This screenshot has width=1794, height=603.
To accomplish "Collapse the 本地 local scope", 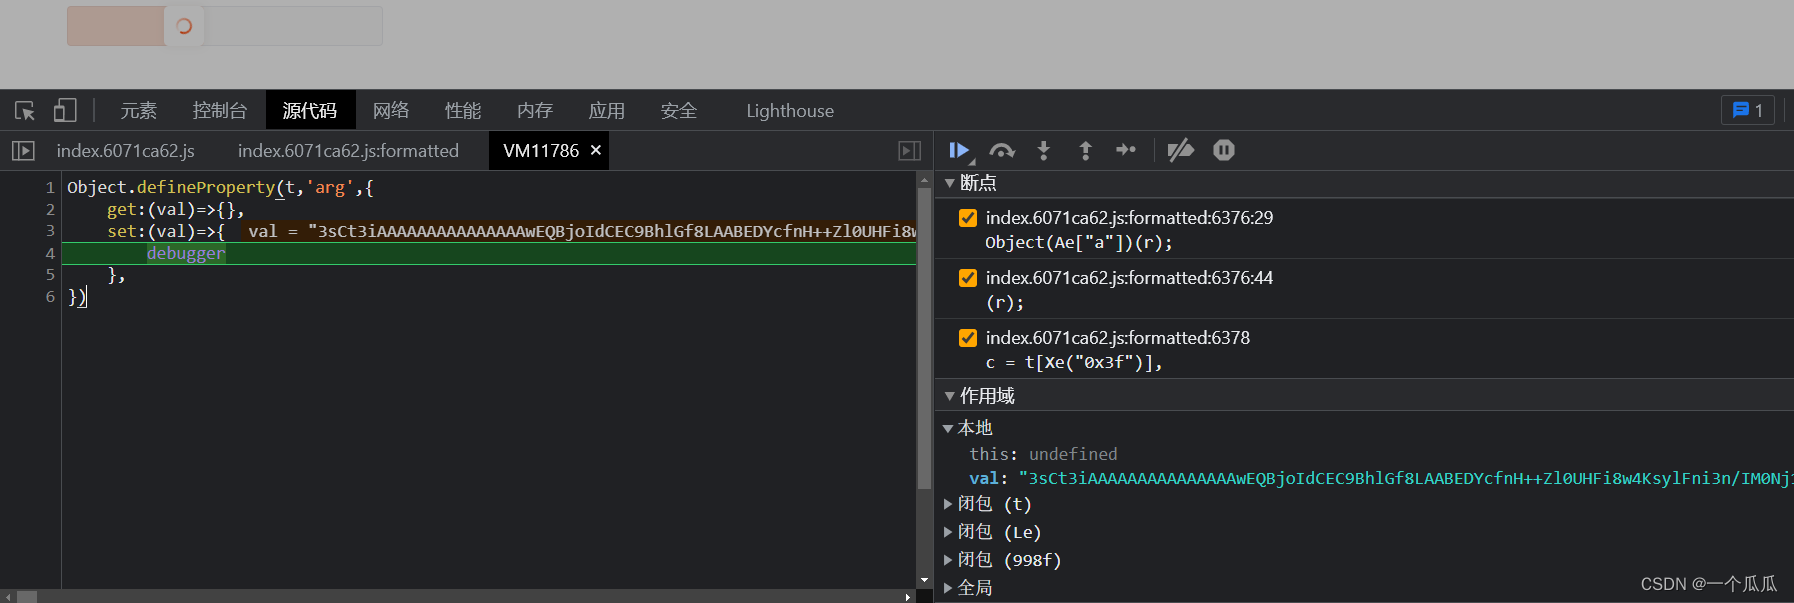I will click(x=948, y=429).
